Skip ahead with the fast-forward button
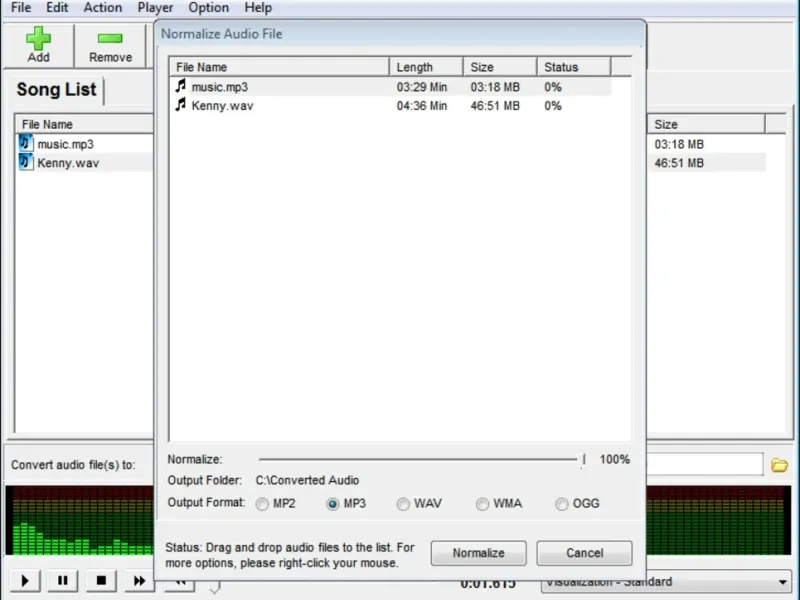The image size is (800, 600). click(139, 581)
